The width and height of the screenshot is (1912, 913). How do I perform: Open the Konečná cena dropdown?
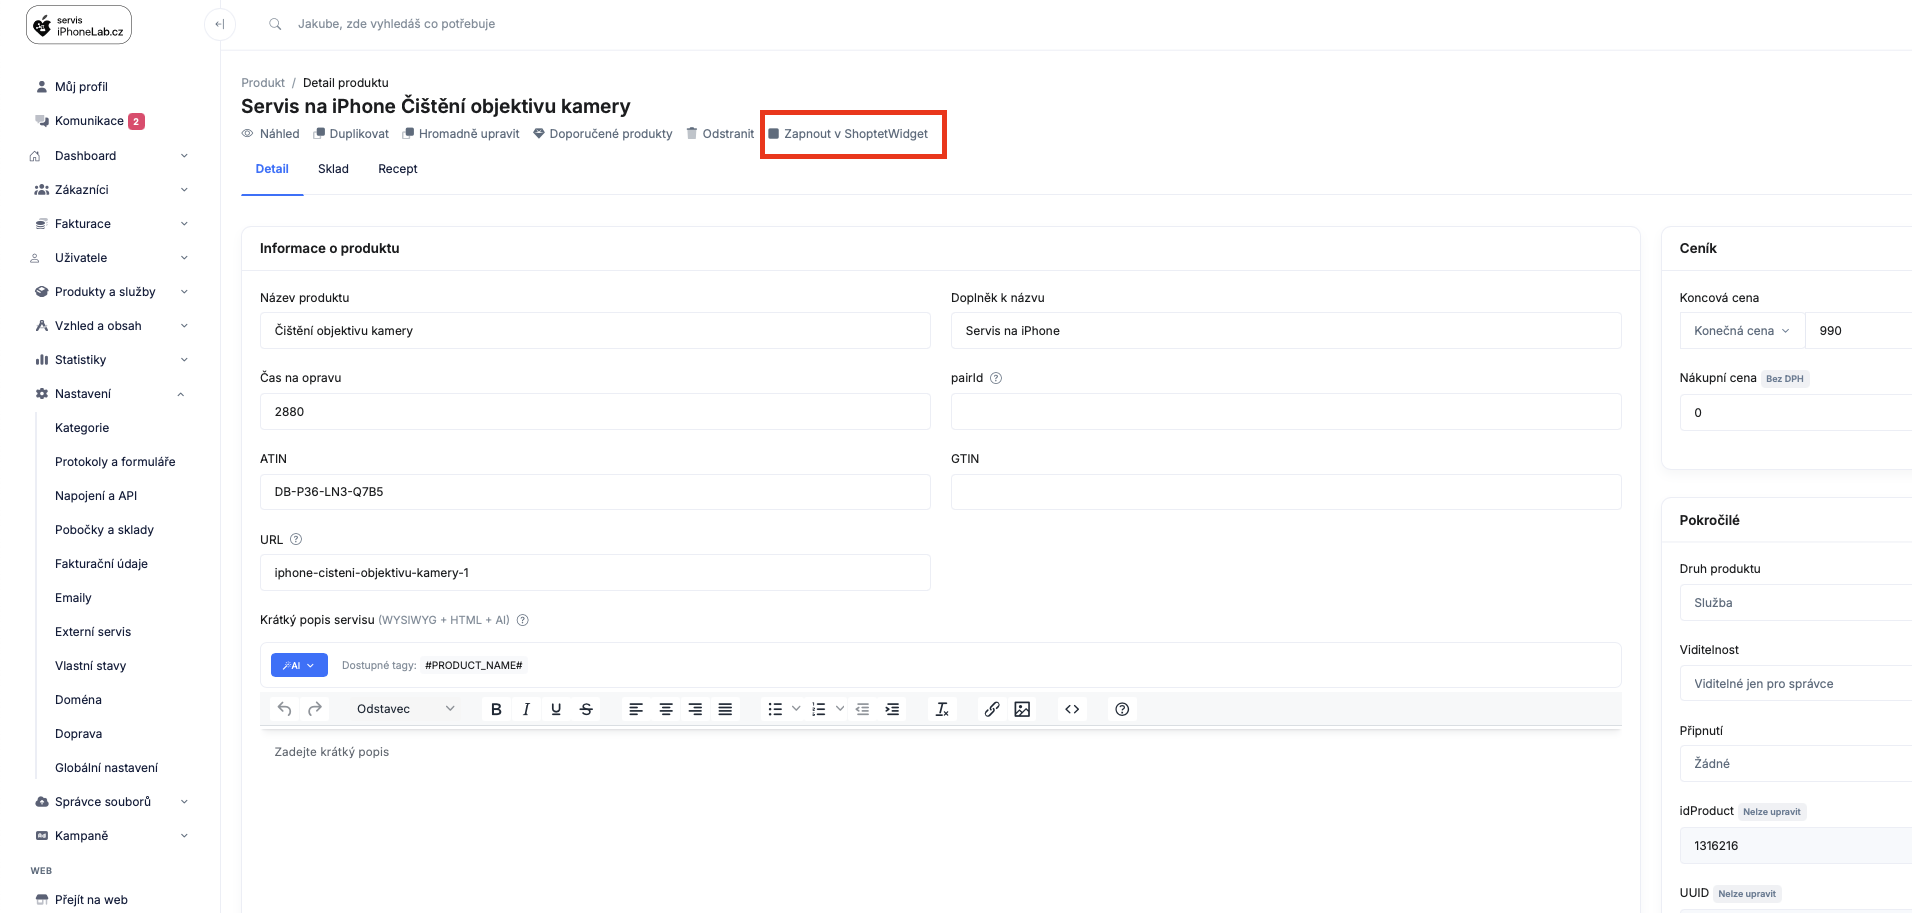tap(1741, 331)
